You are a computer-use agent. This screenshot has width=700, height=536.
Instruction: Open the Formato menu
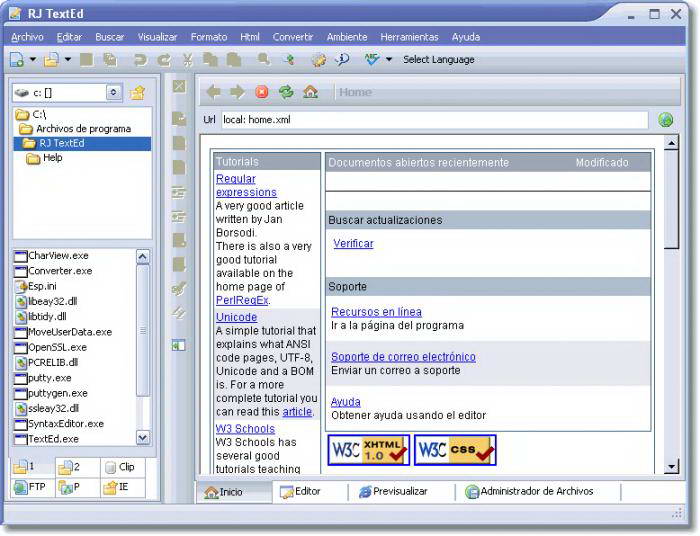click(x=208, y=37)
